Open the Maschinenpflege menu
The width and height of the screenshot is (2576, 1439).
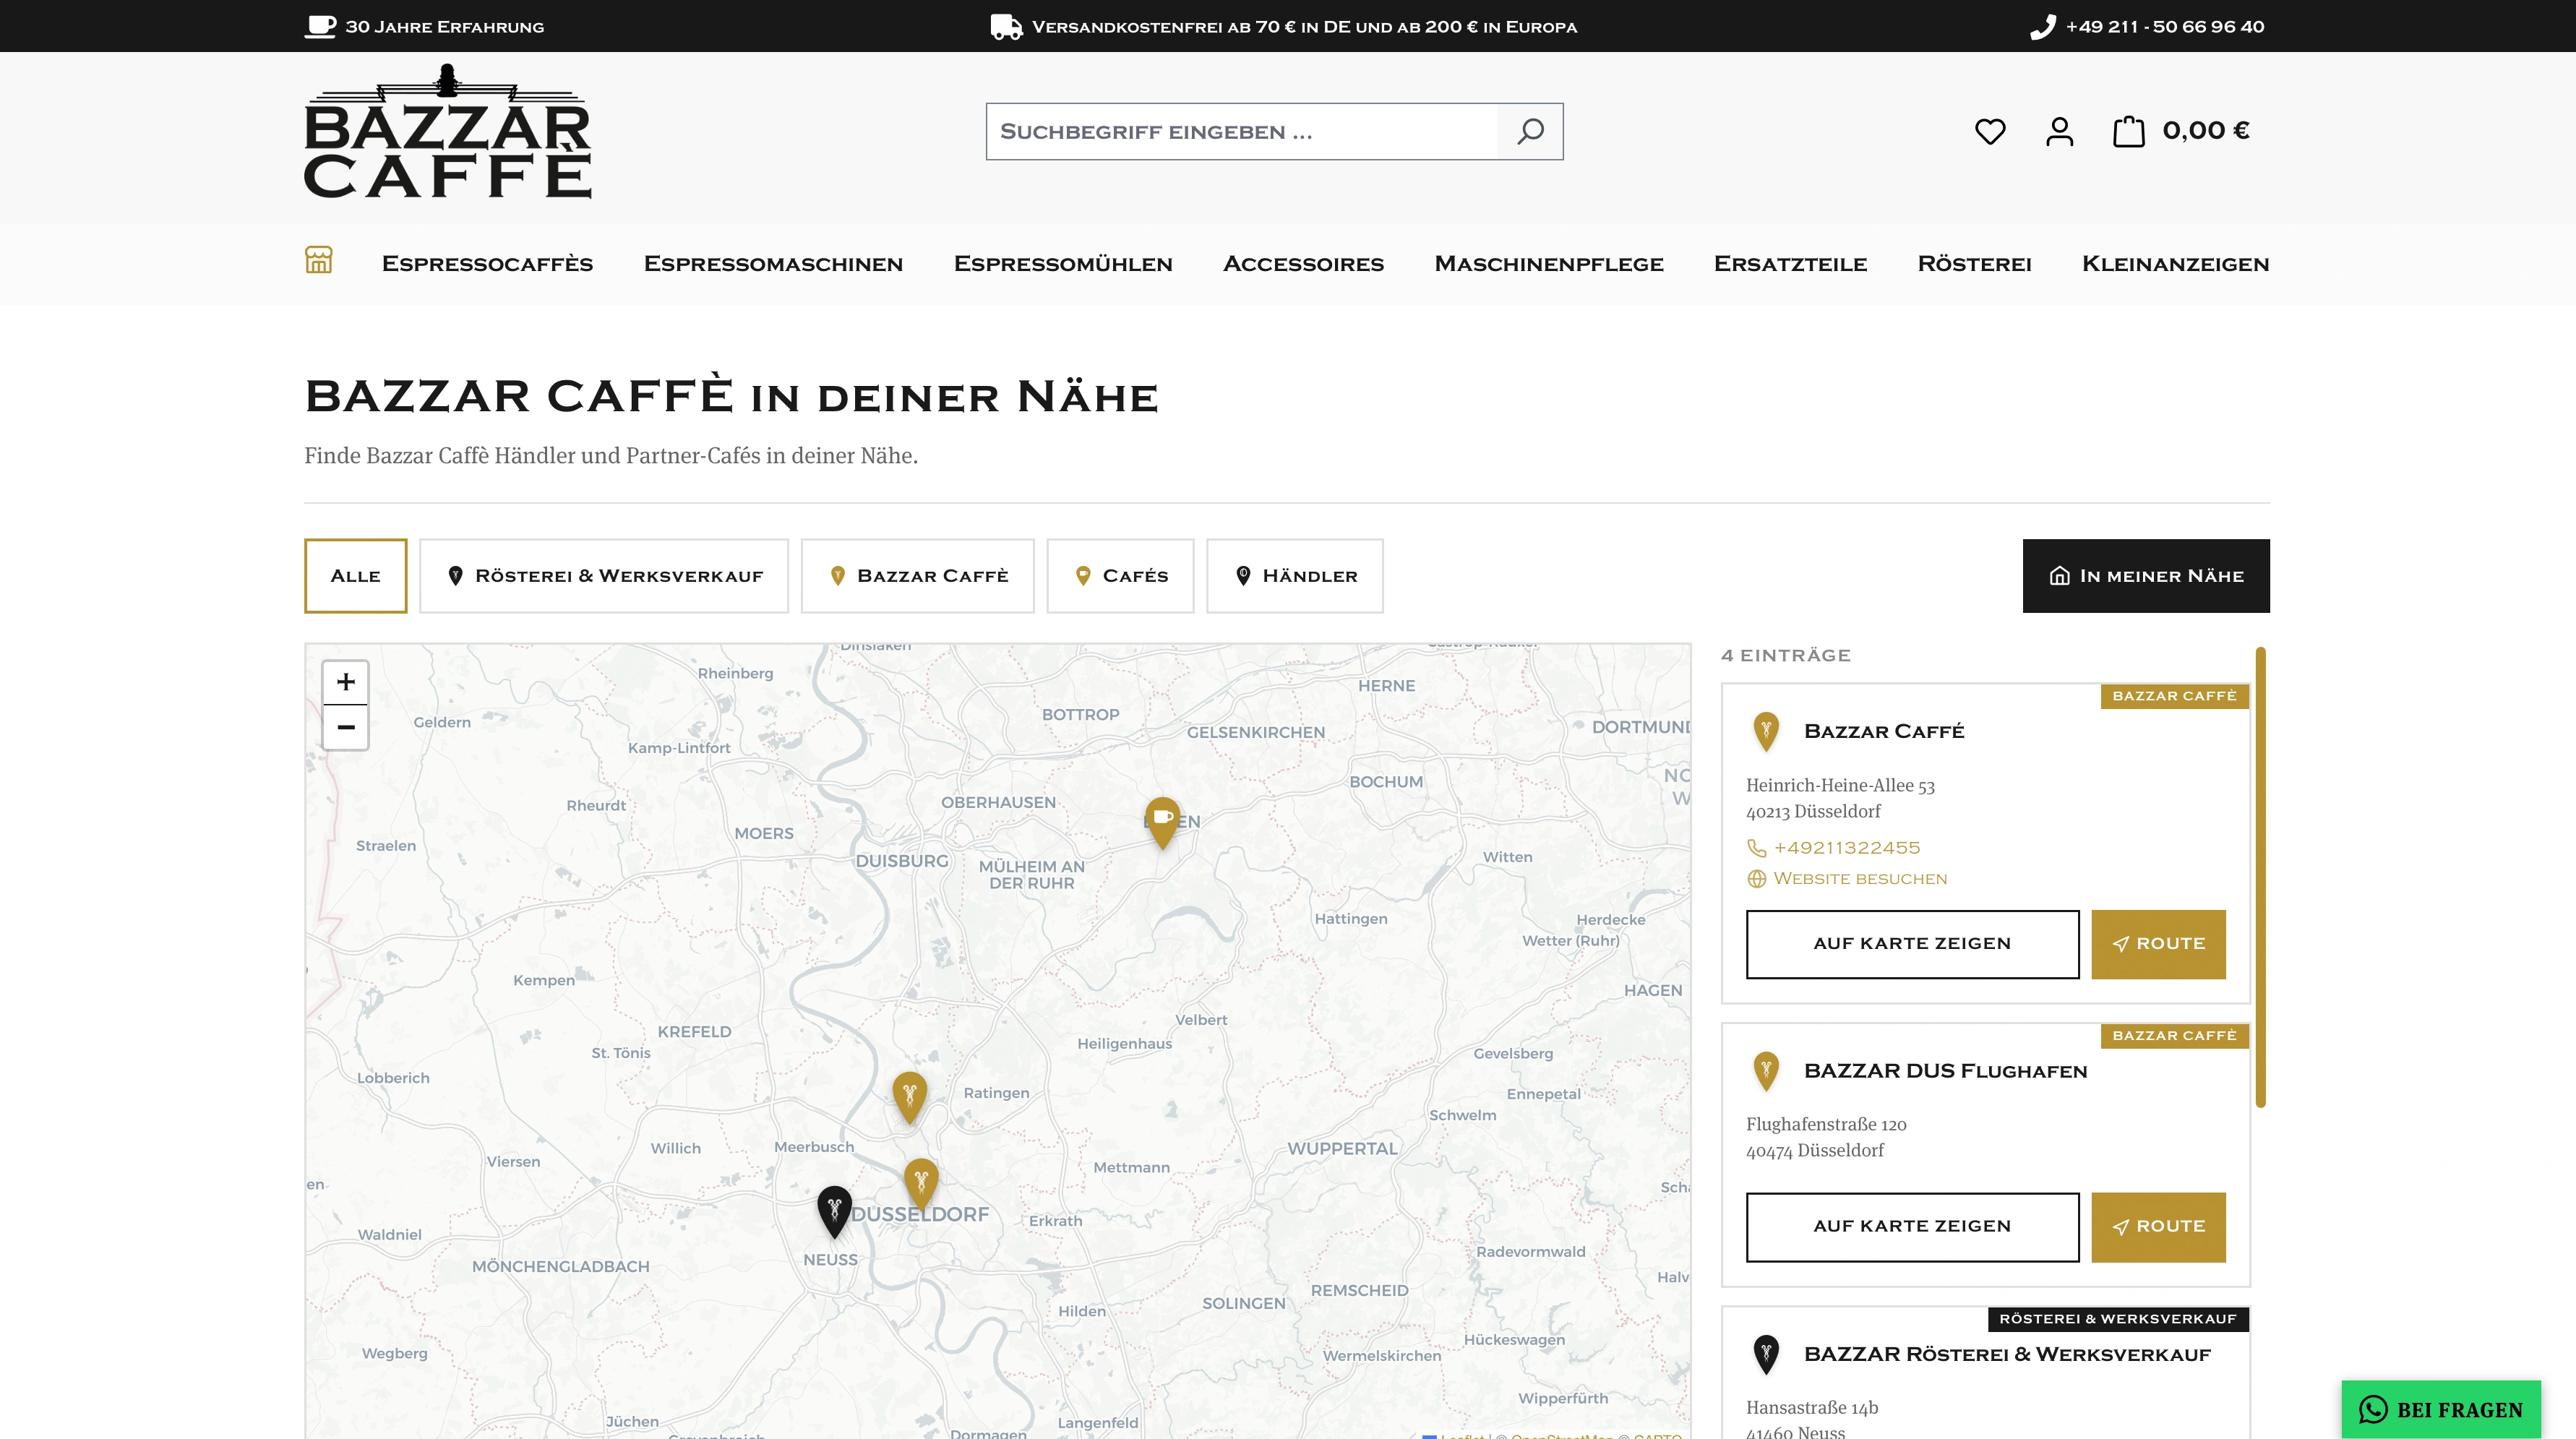[1549, 264]
